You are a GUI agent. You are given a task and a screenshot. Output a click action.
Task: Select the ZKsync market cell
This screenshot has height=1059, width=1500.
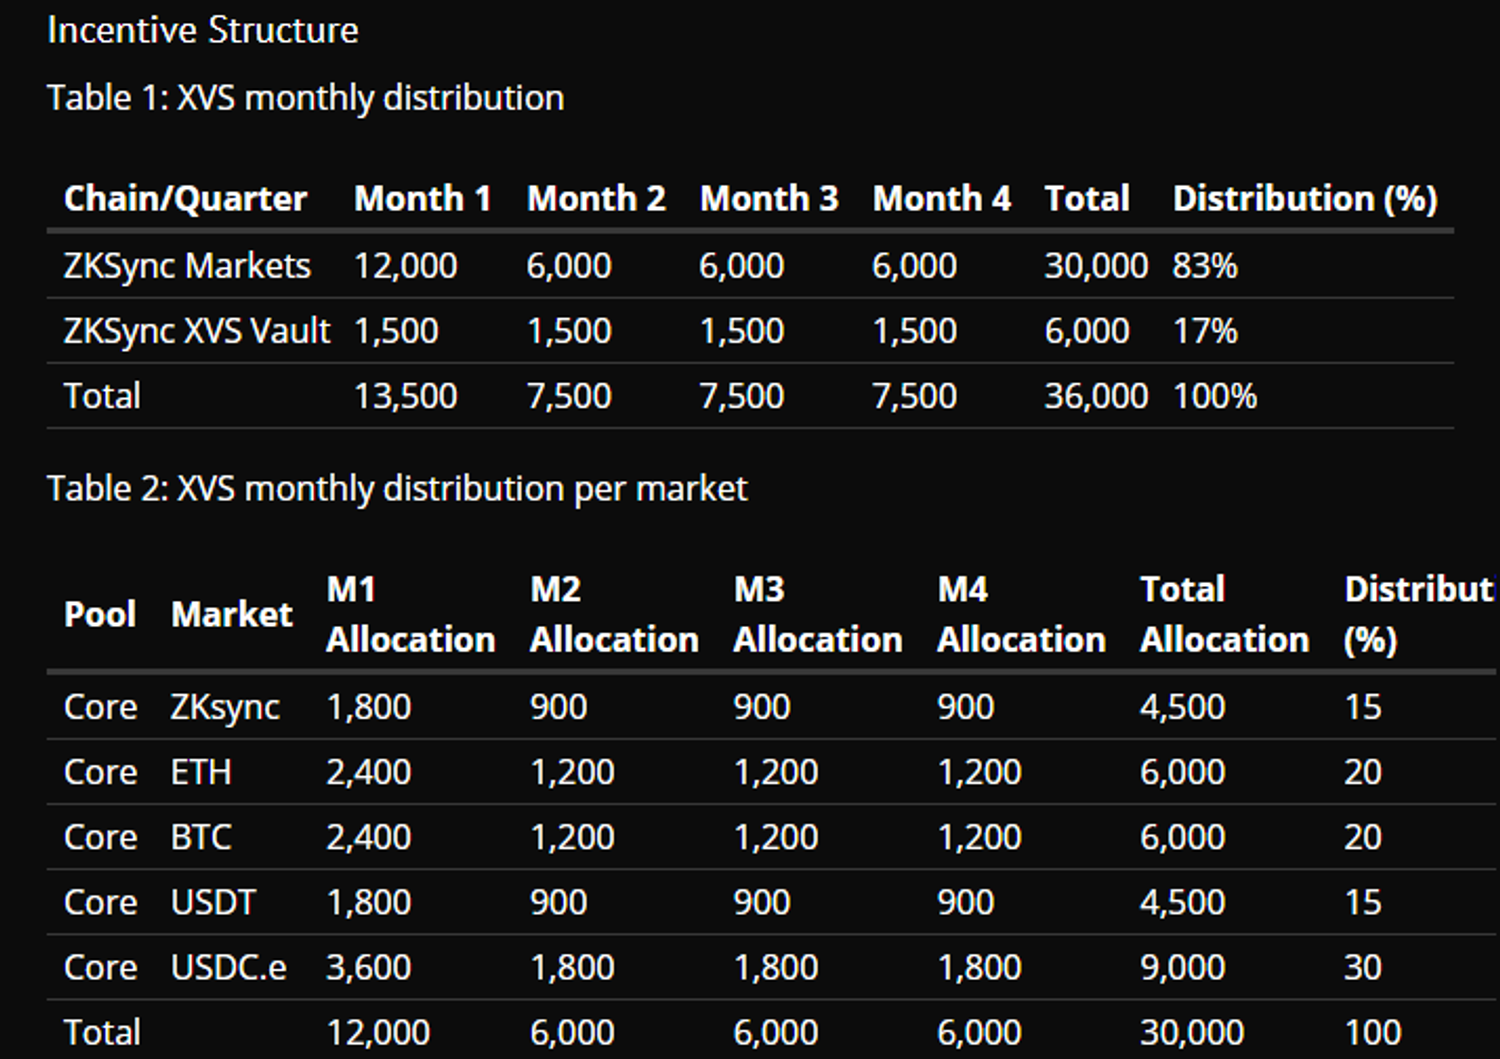[x=225, y=707]
